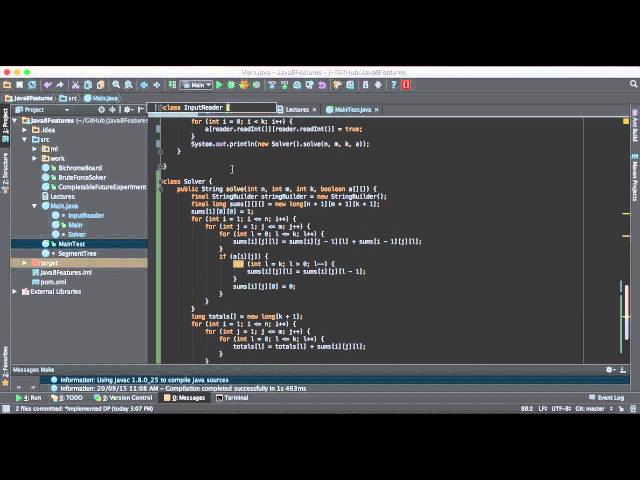Click the Save All toolbar icon
This screenshot has height=480, width=640.
20,85
